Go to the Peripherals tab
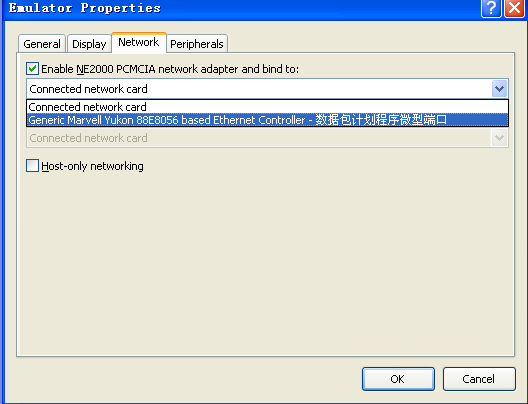 click(x=197, y=44)
